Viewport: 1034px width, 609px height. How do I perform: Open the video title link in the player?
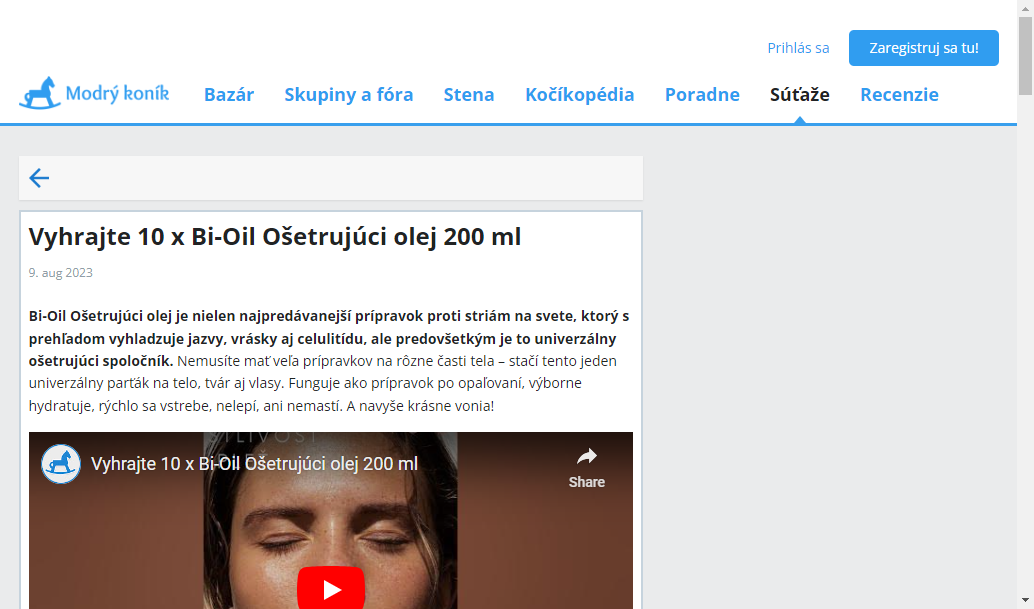255,464
